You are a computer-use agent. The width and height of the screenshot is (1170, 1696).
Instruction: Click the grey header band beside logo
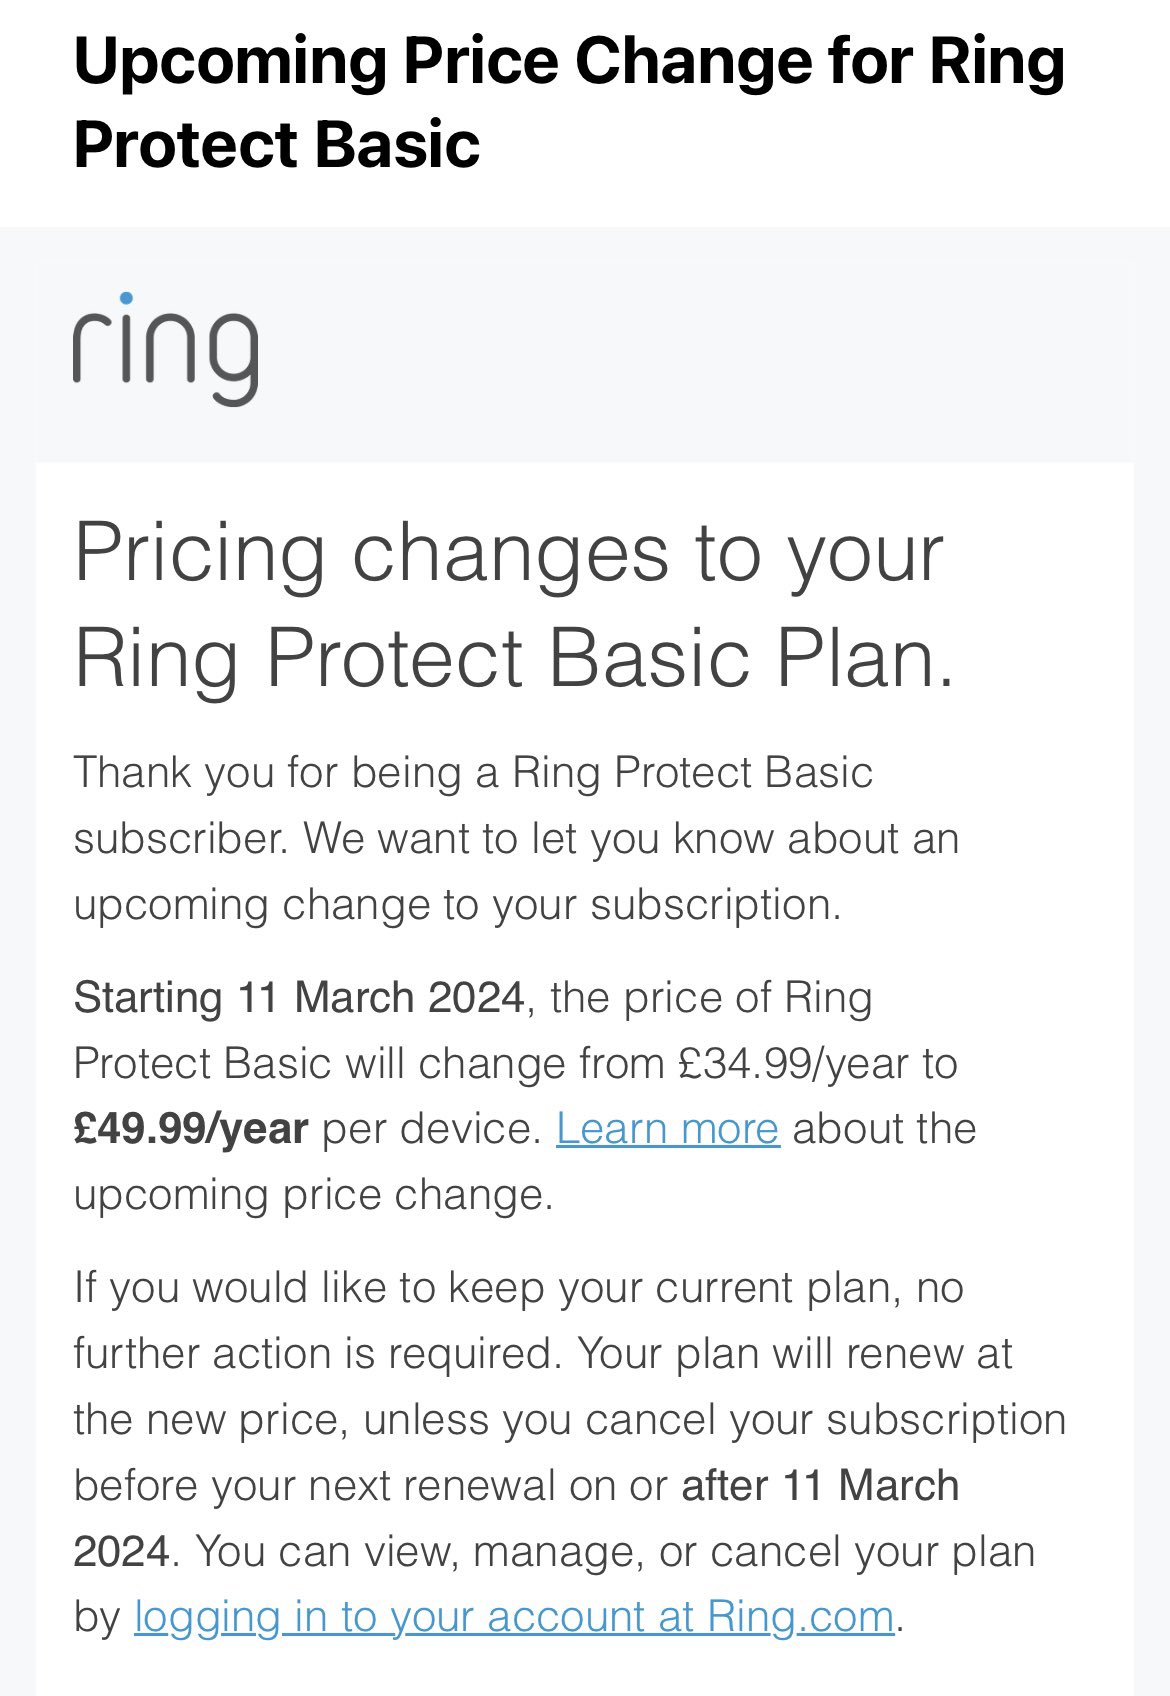pos(700,360)
